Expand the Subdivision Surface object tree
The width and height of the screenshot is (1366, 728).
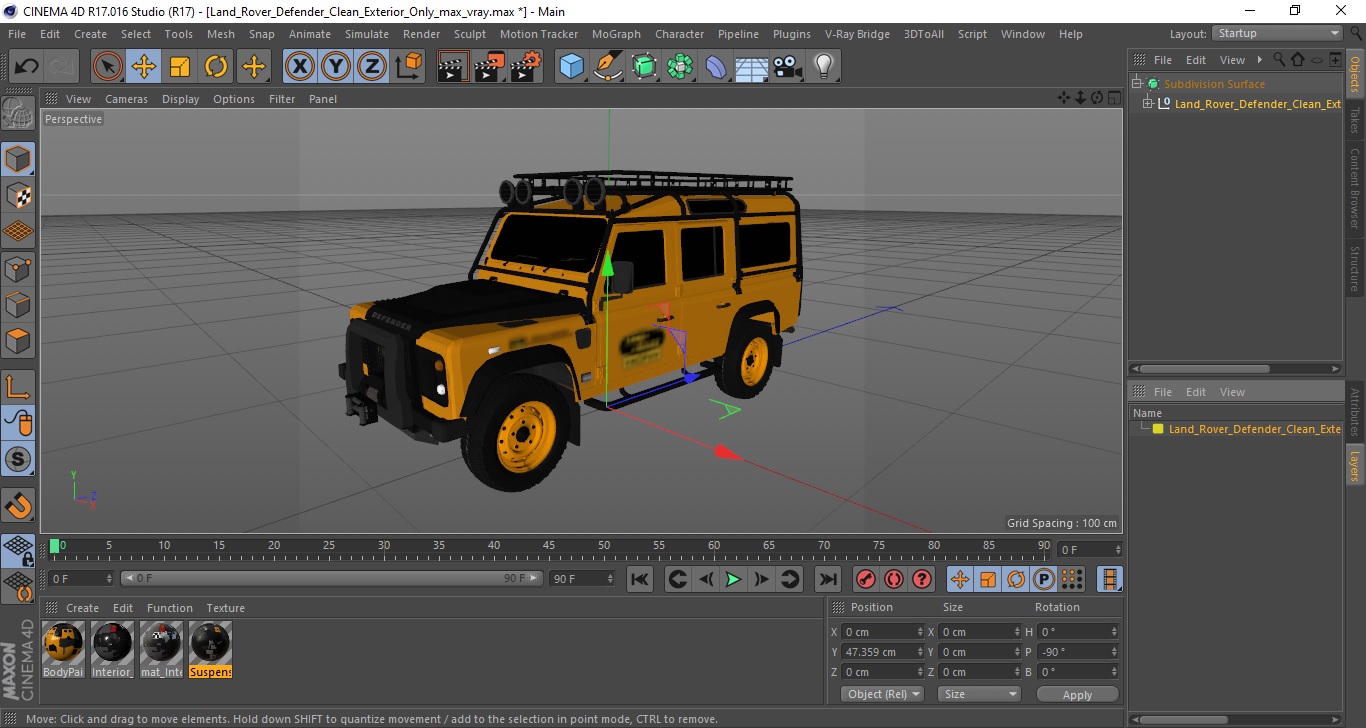1137,84
